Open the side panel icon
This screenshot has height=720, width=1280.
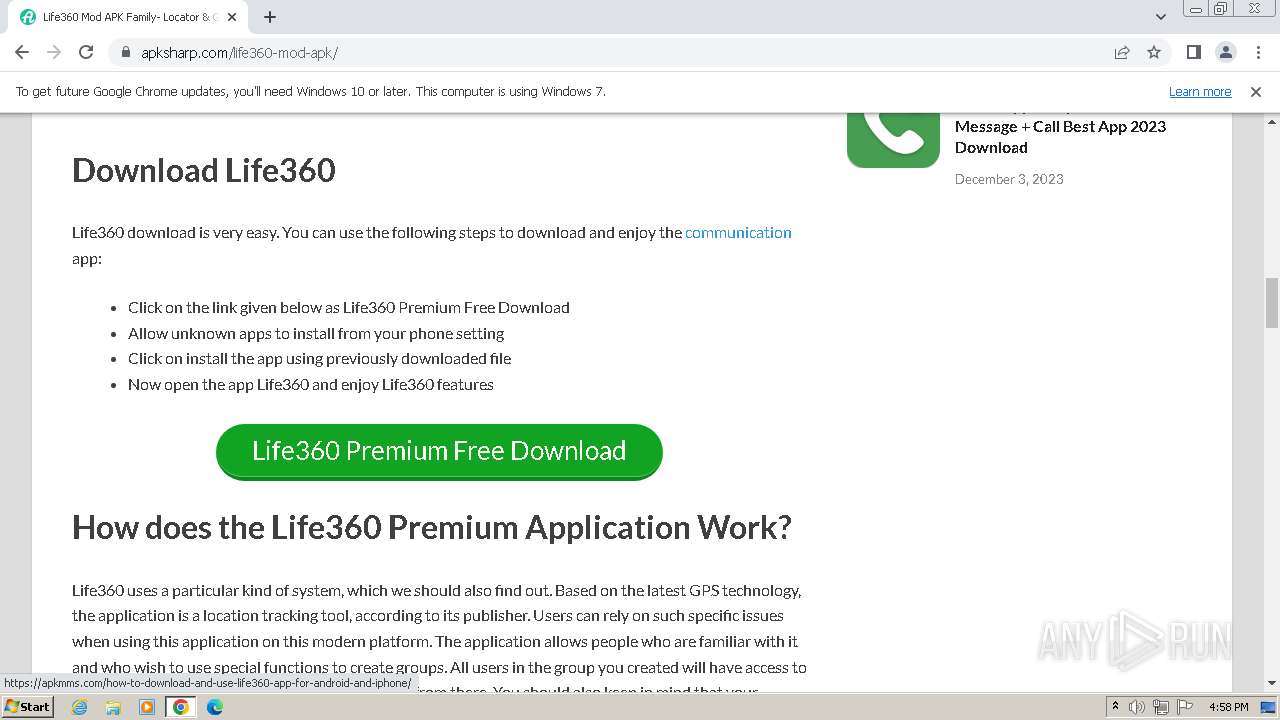[1193, 52]
